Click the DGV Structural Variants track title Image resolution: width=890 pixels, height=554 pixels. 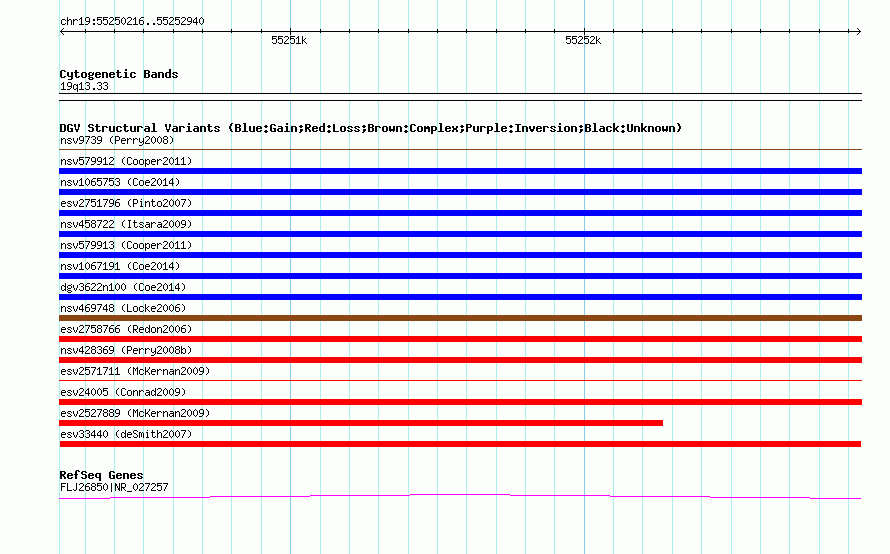point(371,128)
